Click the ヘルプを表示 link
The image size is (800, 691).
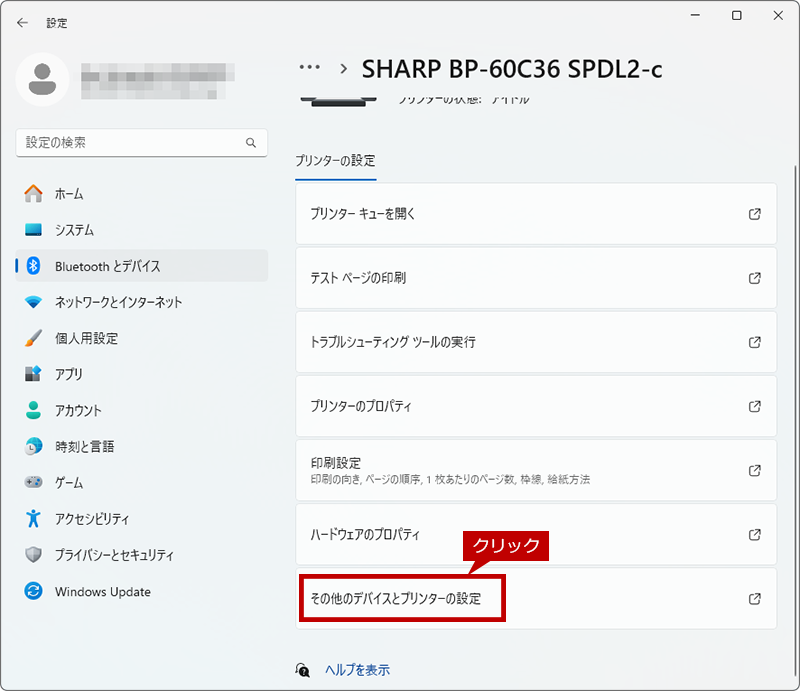(357, 670)
